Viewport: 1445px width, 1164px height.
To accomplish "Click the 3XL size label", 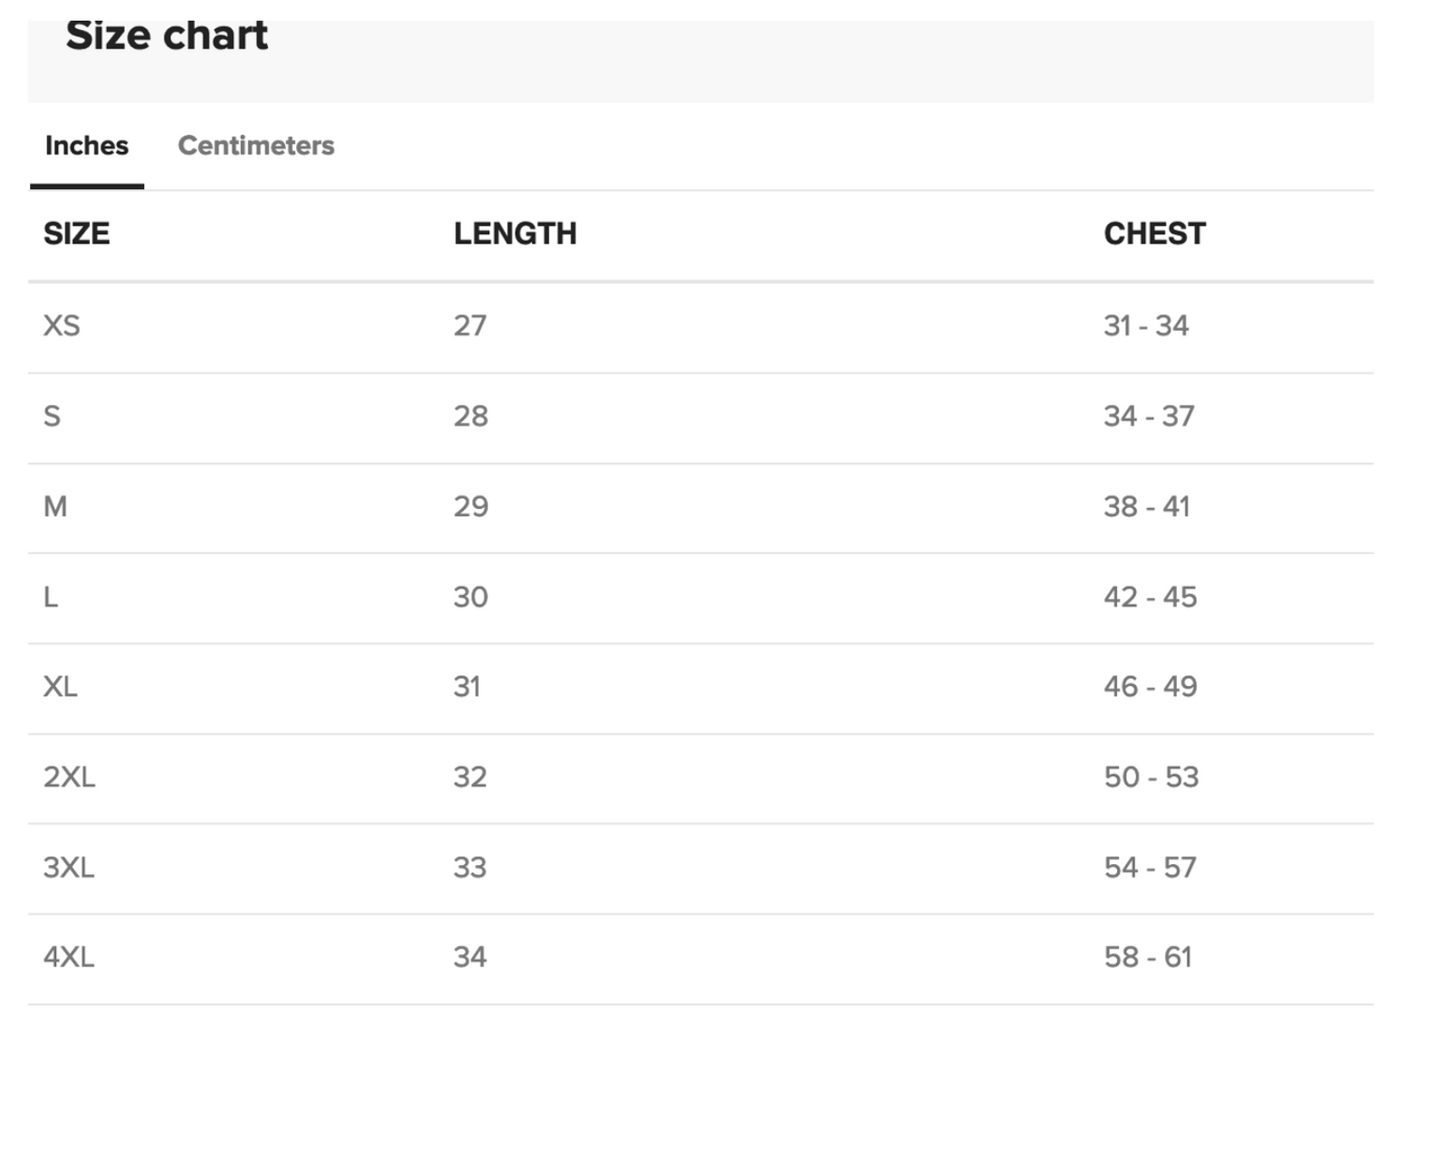I will [x=69, y=867].
